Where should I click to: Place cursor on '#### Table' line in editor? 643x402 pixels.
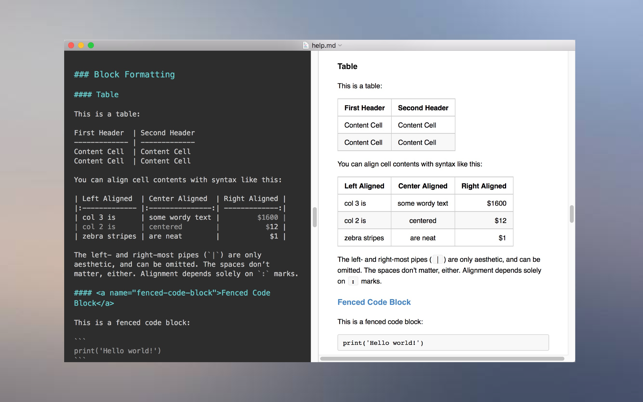click(x=96, y=95)
